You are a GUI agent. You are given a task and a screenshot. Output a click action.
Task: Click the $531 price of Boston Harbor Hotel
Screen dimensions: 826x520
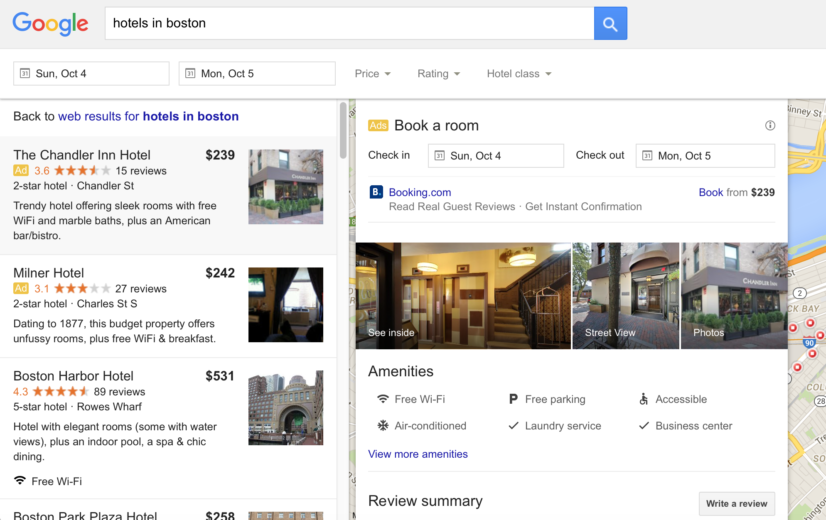coord(220,376)
